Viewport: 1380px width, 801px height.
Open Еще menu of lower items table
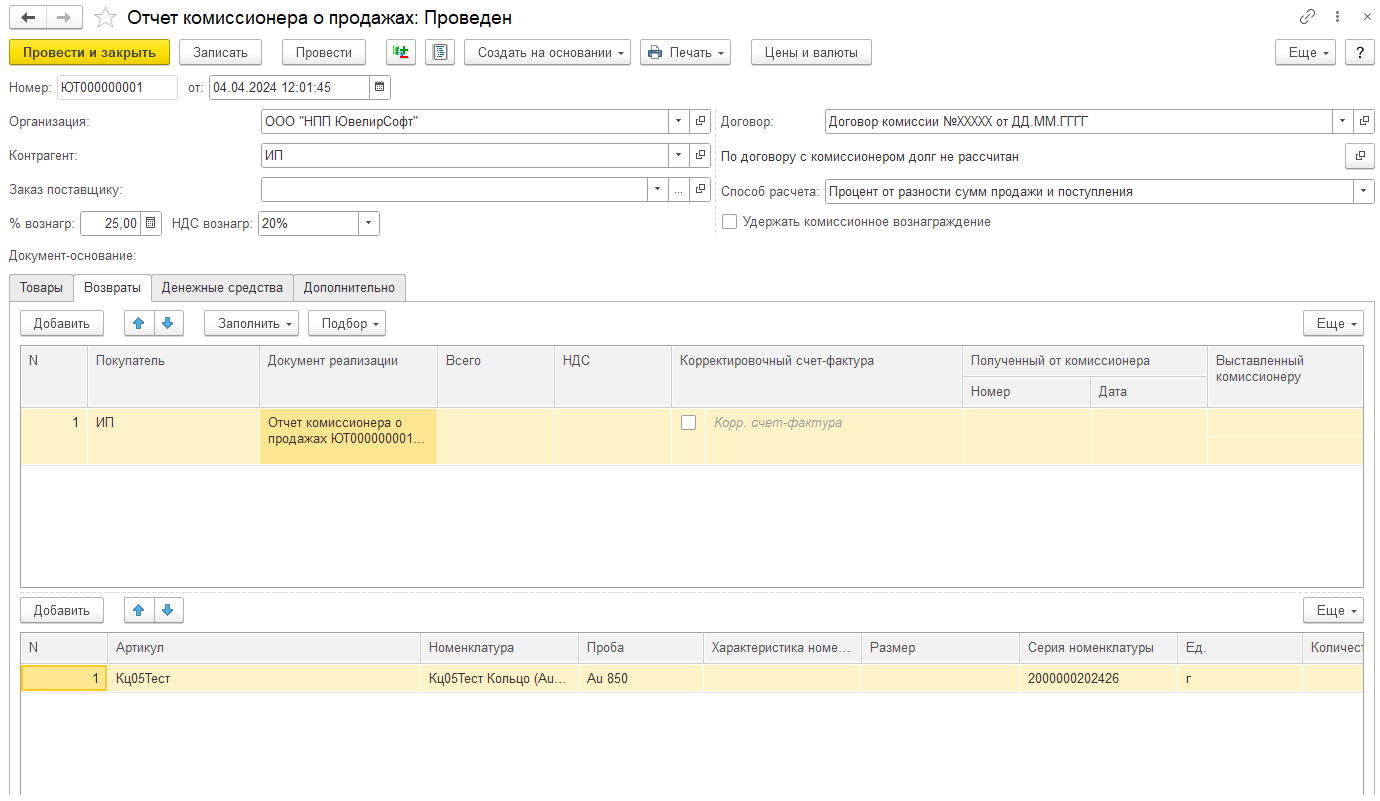[1333, 610]
